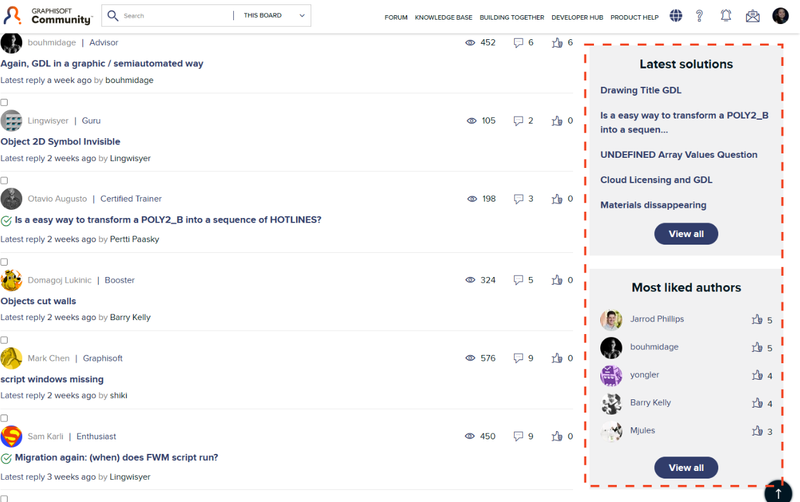This screenshot has height=502, width=800.
Task: Open the FORUM menu
Action: 396,17
